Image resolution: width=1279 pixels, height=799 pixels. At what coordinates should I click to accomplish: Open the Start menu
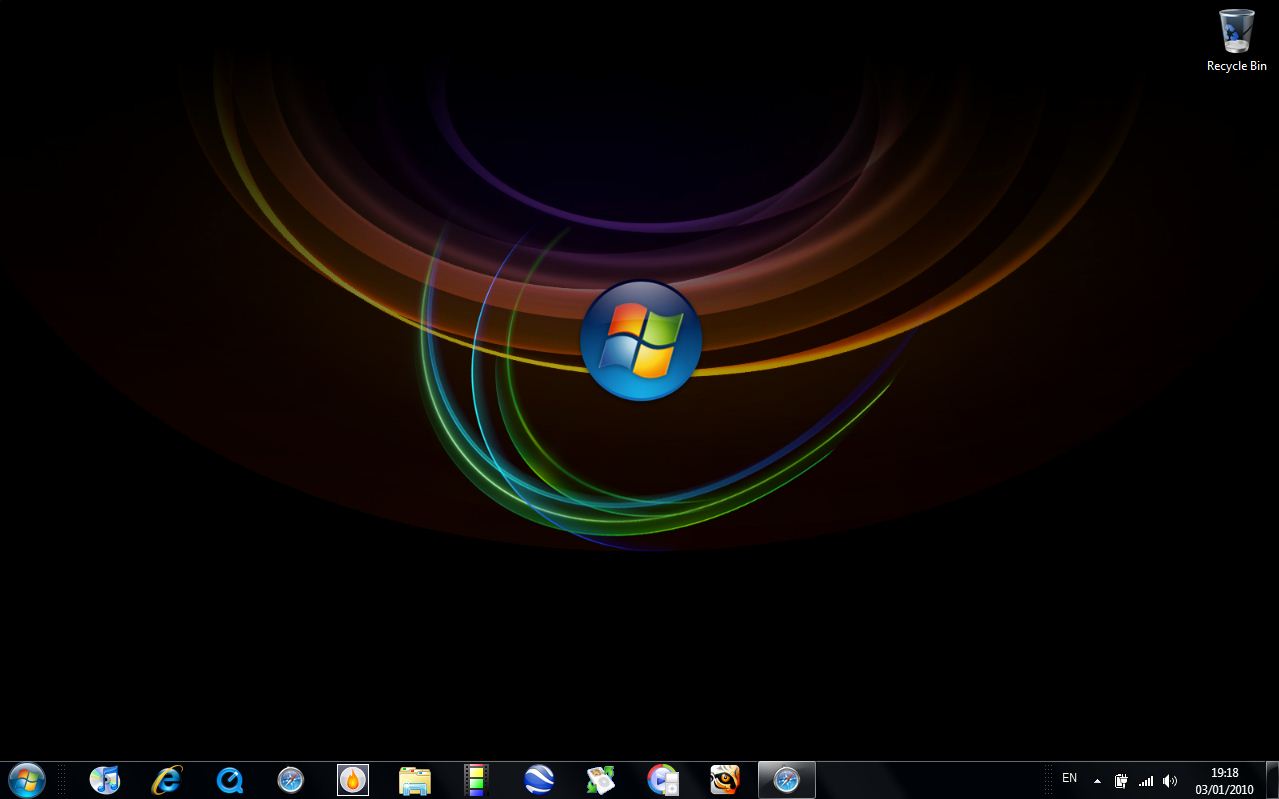tap(28, 779)
